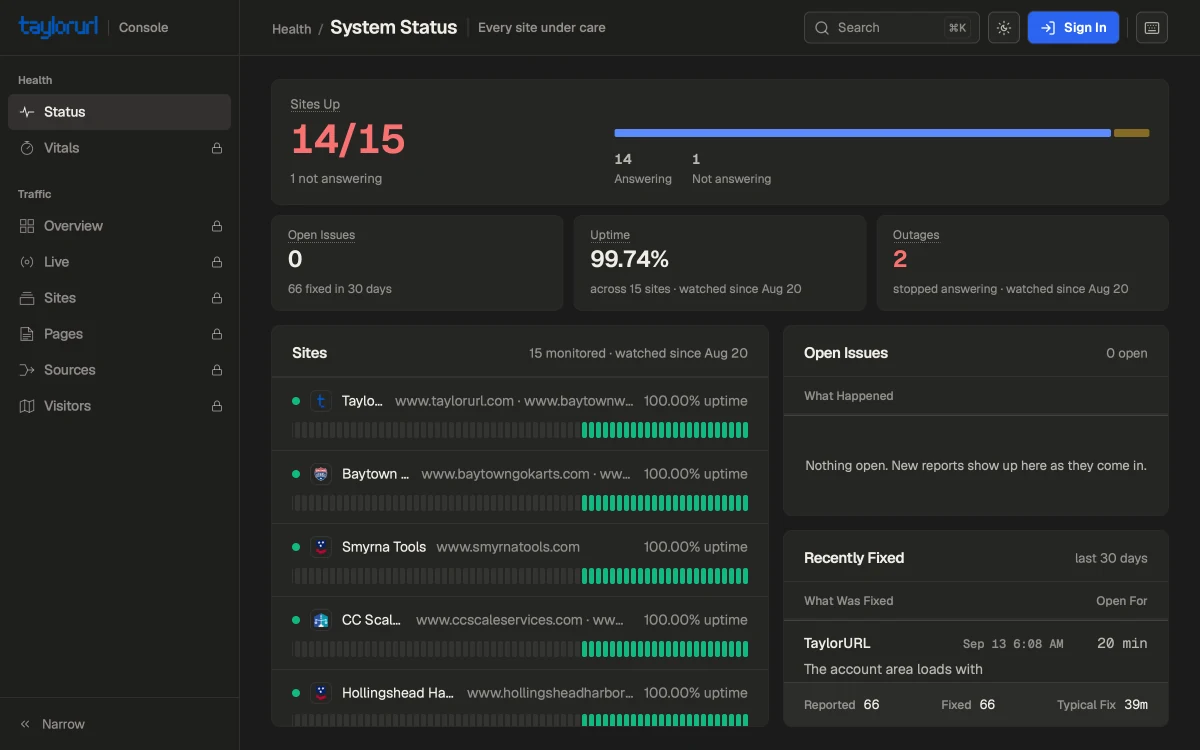Click the lock icon beside Vitals

(x=217, y=148)
